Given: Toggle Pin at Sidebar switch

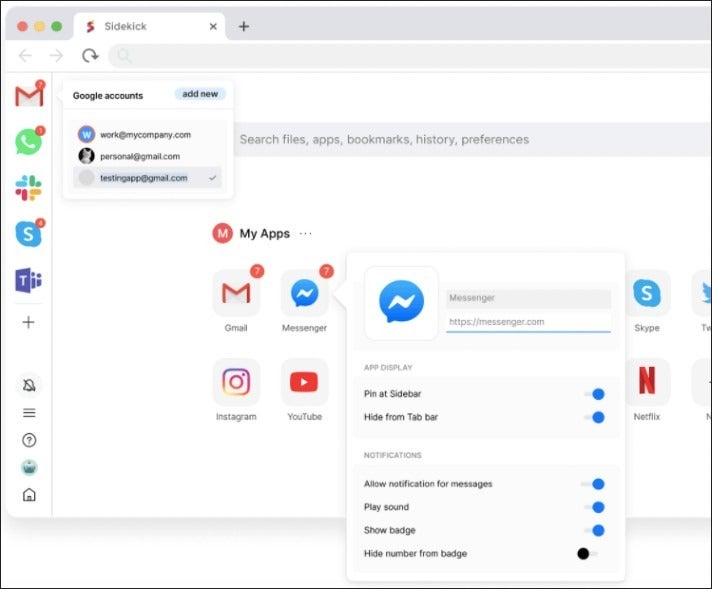Looking at the screenshot, I should (x=594, y=394).
